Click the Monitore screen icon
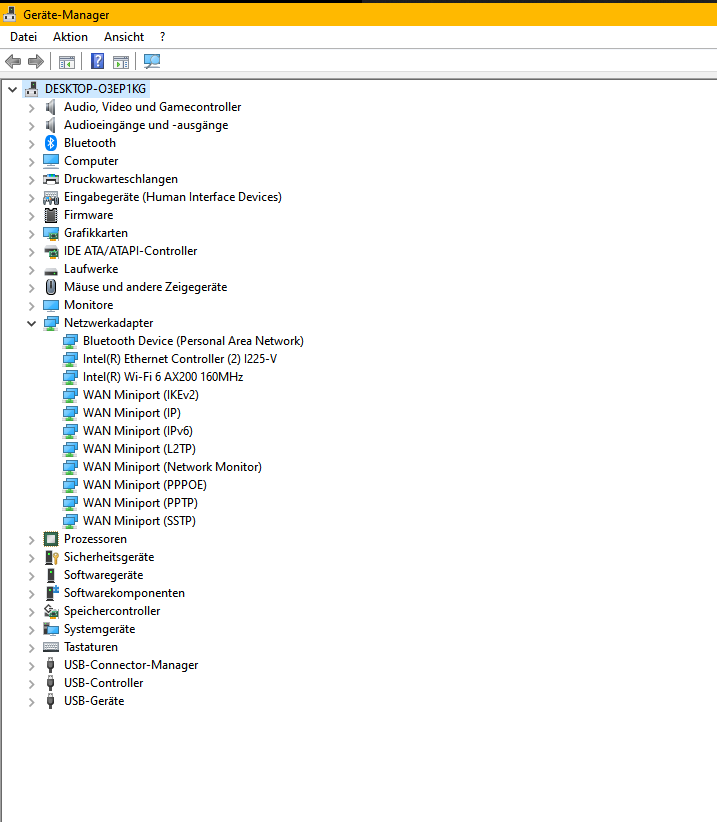Image resolution: width=717 pixels, height=822 pixels. [51, 305]
